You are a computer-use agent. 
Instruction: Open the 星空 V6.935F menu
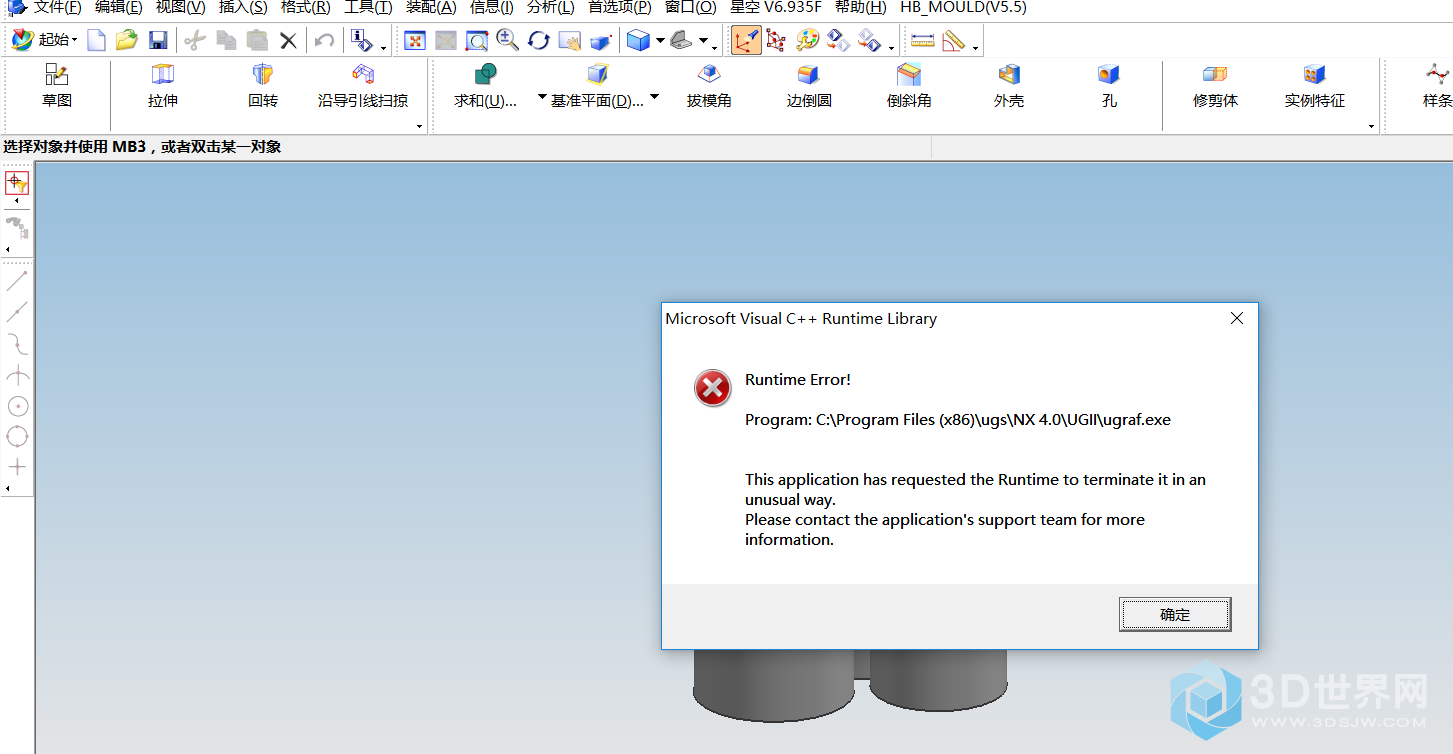[775, 8]
